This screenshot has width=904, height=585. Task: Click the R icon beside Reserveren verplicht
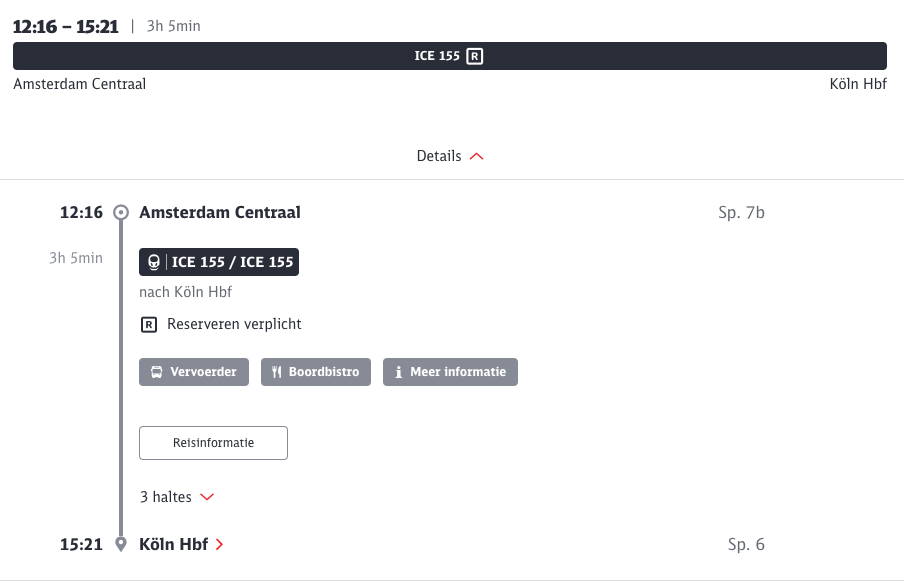pyautogui.click(x=149, y=324)
